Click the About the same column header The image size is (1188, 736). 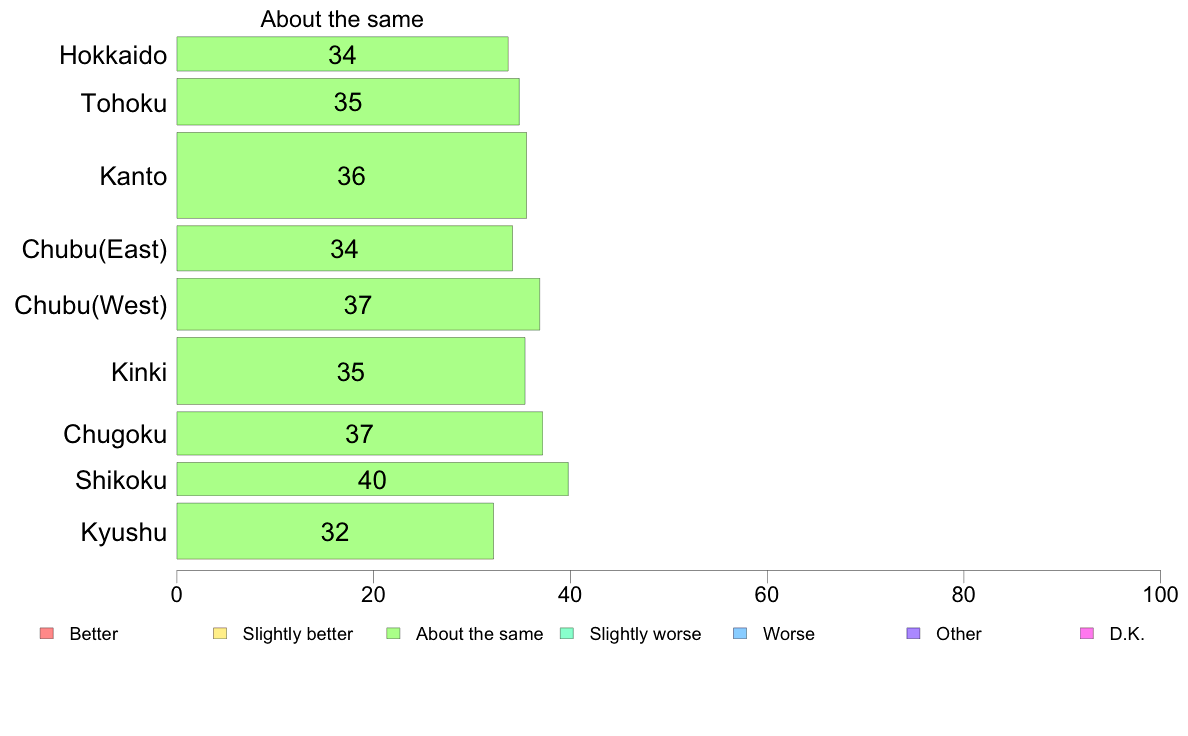[x=342, y=19]
